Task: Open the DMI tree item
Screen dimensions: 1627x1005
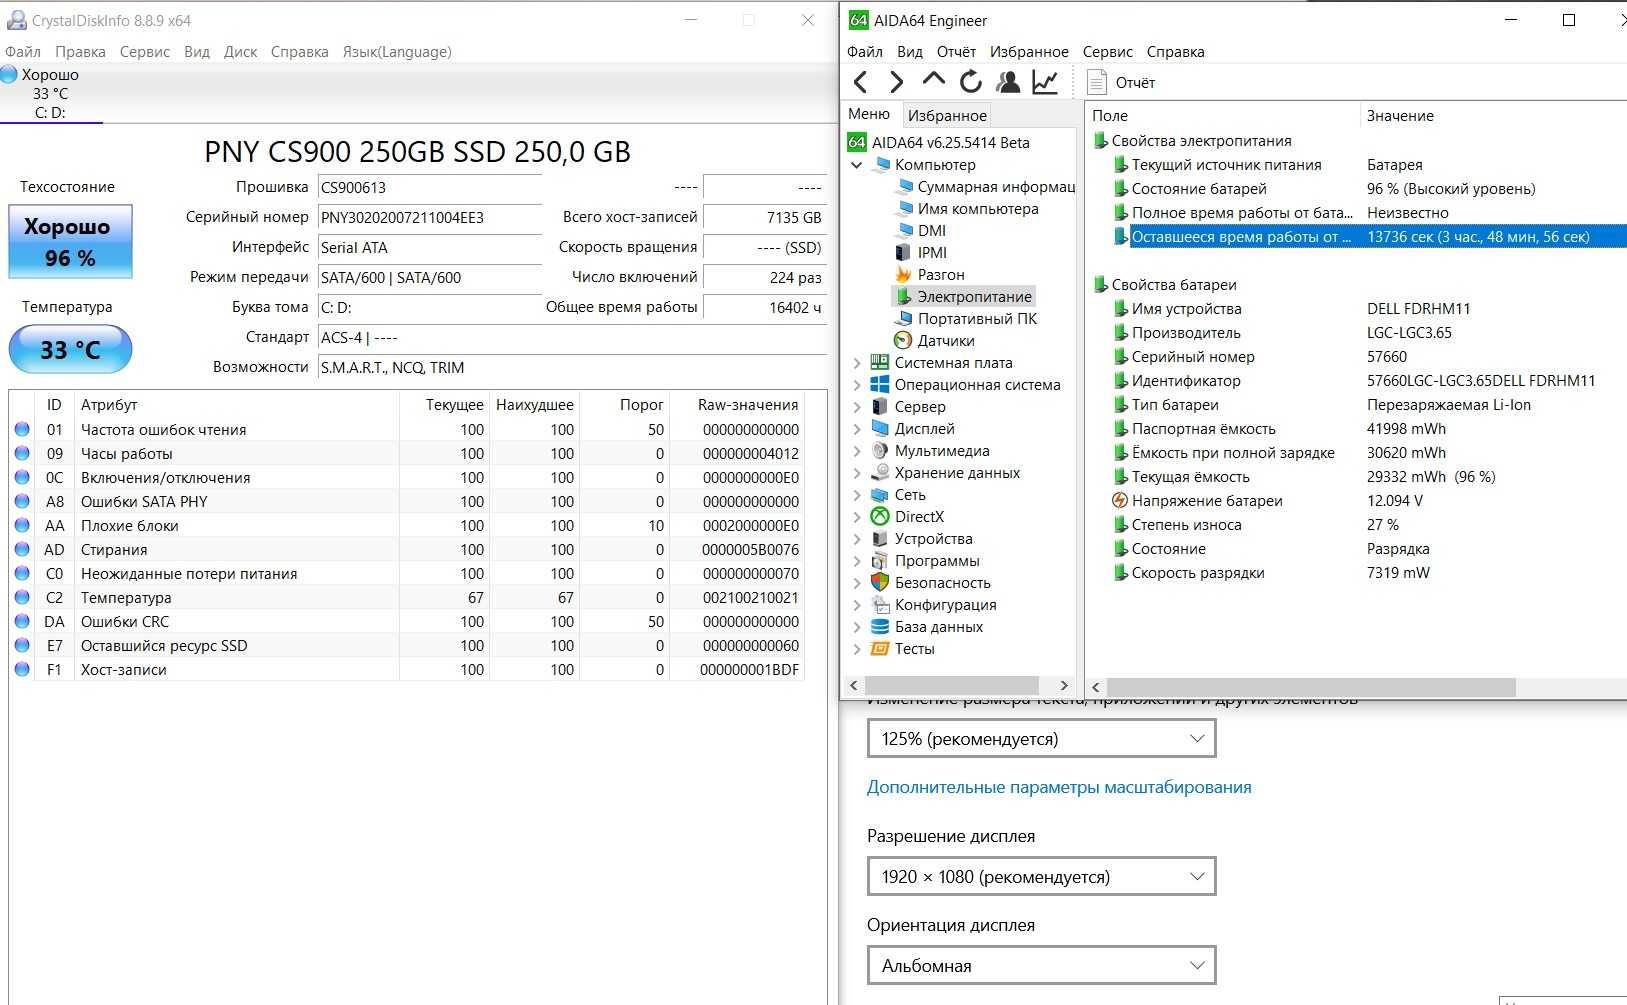Action: tap(932, 231)
